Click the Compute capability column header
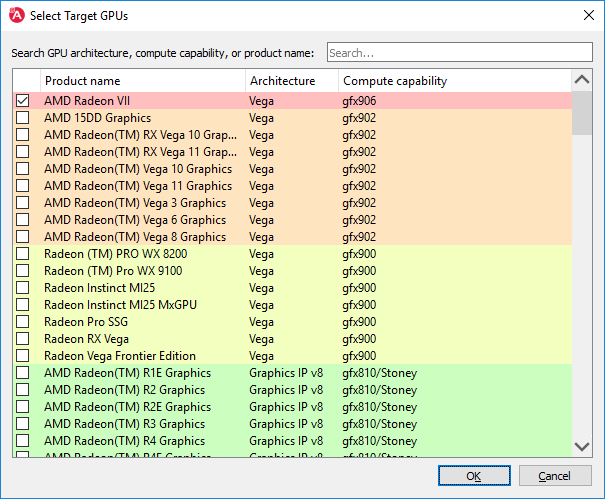The width and height of the screenshot is (605, 499). [454, 81]
